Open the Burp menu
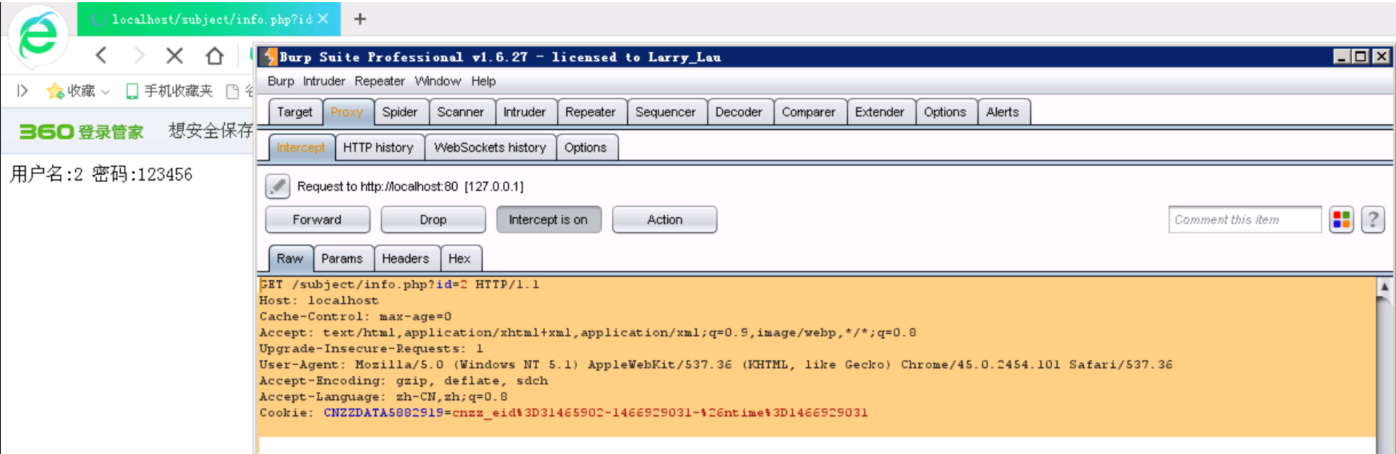This screenshot has width=1396, height=454. coord(281,81)
